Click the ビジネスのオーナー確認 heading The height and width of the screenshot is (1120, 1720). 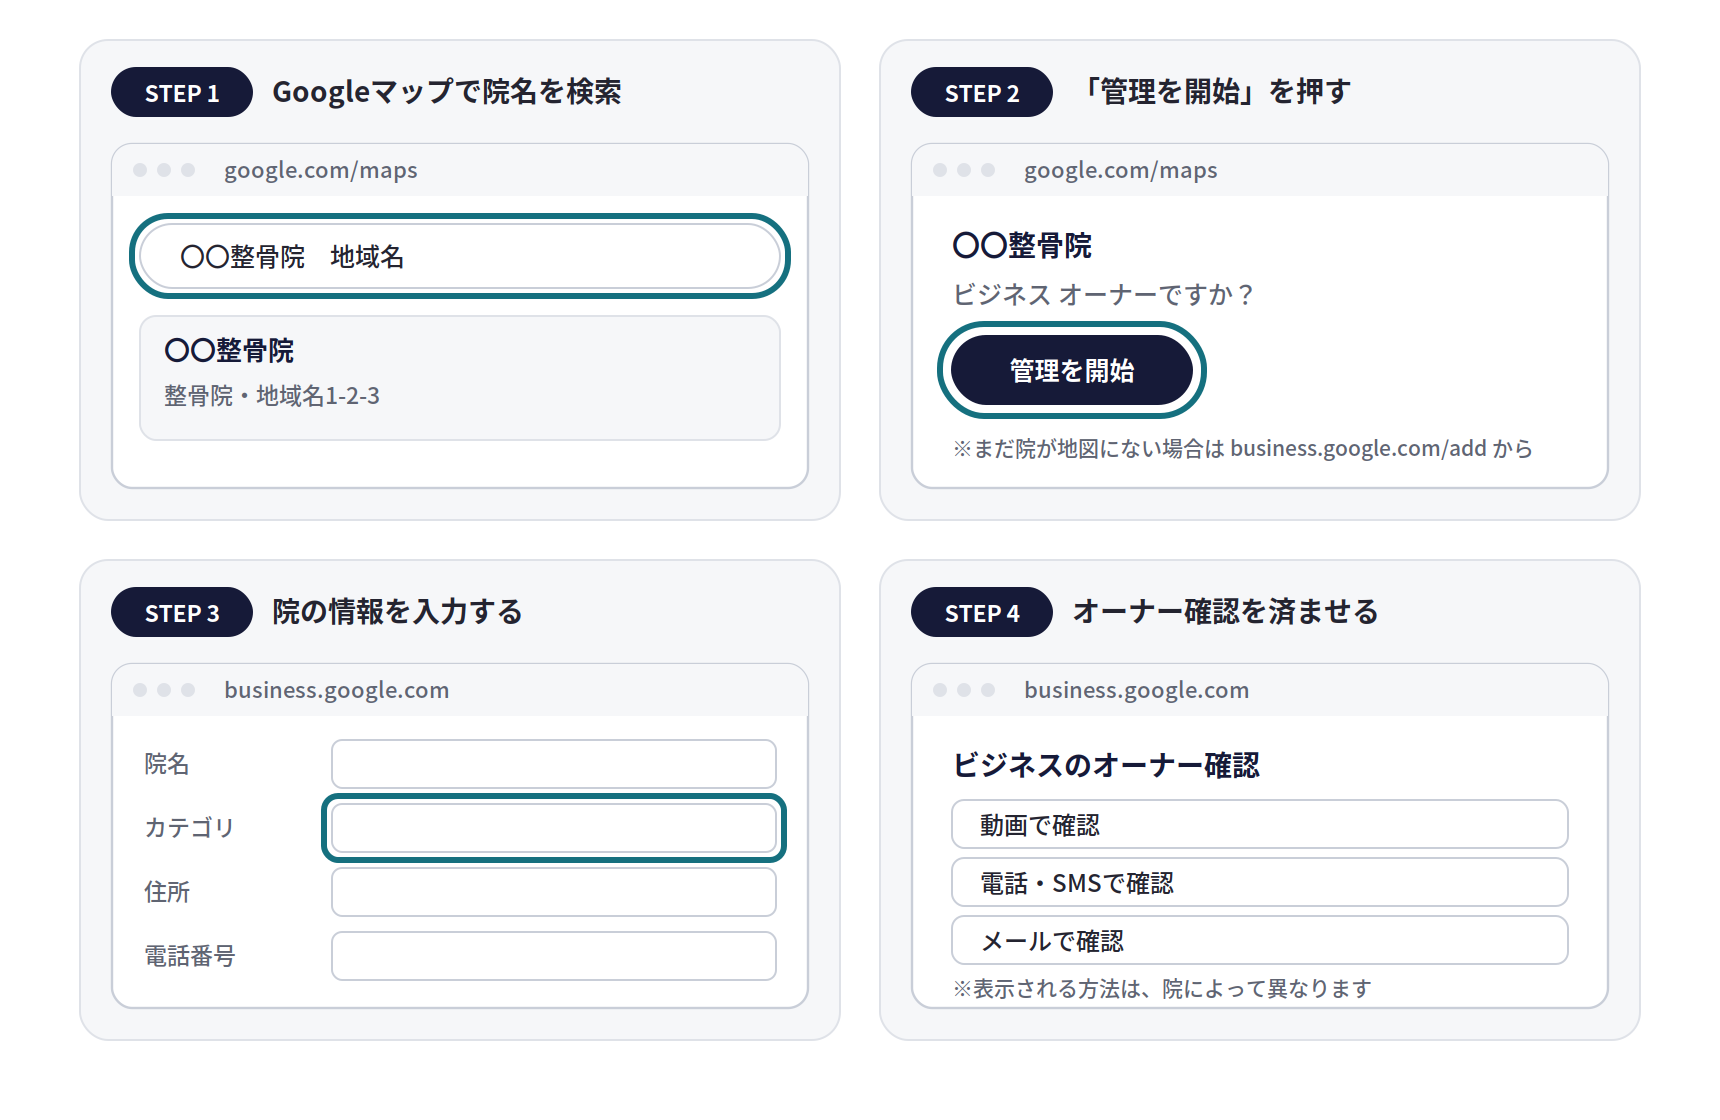tap(1106, 765)
